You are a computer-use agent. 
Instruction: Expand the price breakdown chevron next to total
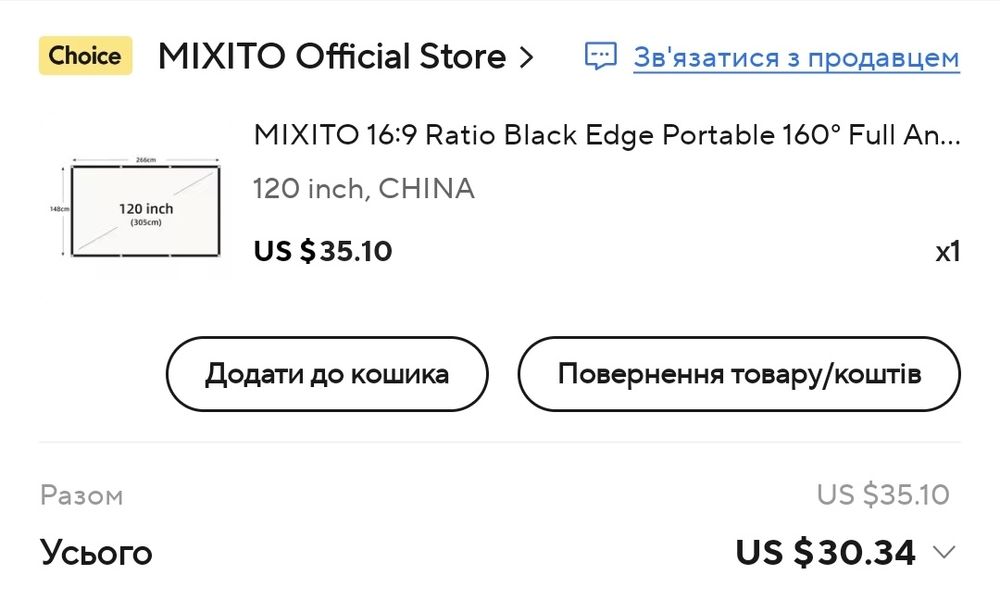point(943,552)
